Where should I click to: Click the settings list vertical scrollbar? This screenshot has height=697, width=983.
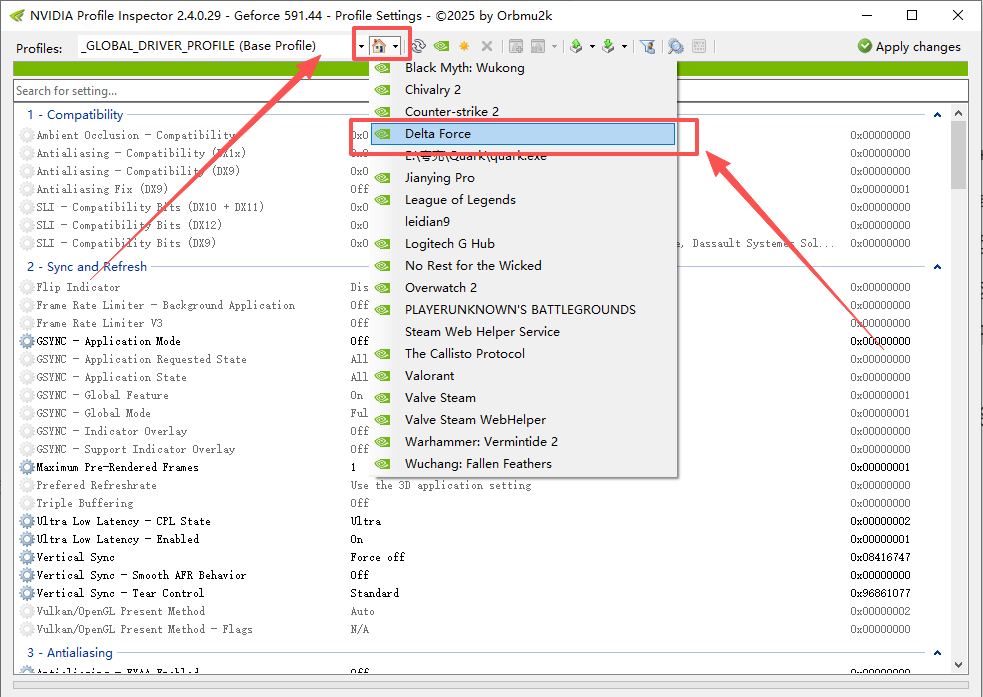click(x=958, y=400)
